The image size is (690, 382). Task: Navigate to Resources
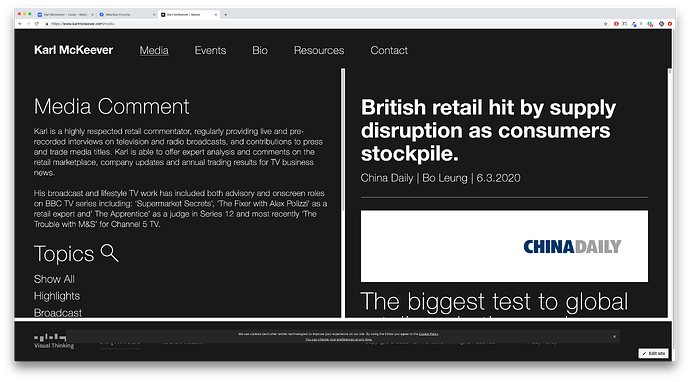point(319,51)
